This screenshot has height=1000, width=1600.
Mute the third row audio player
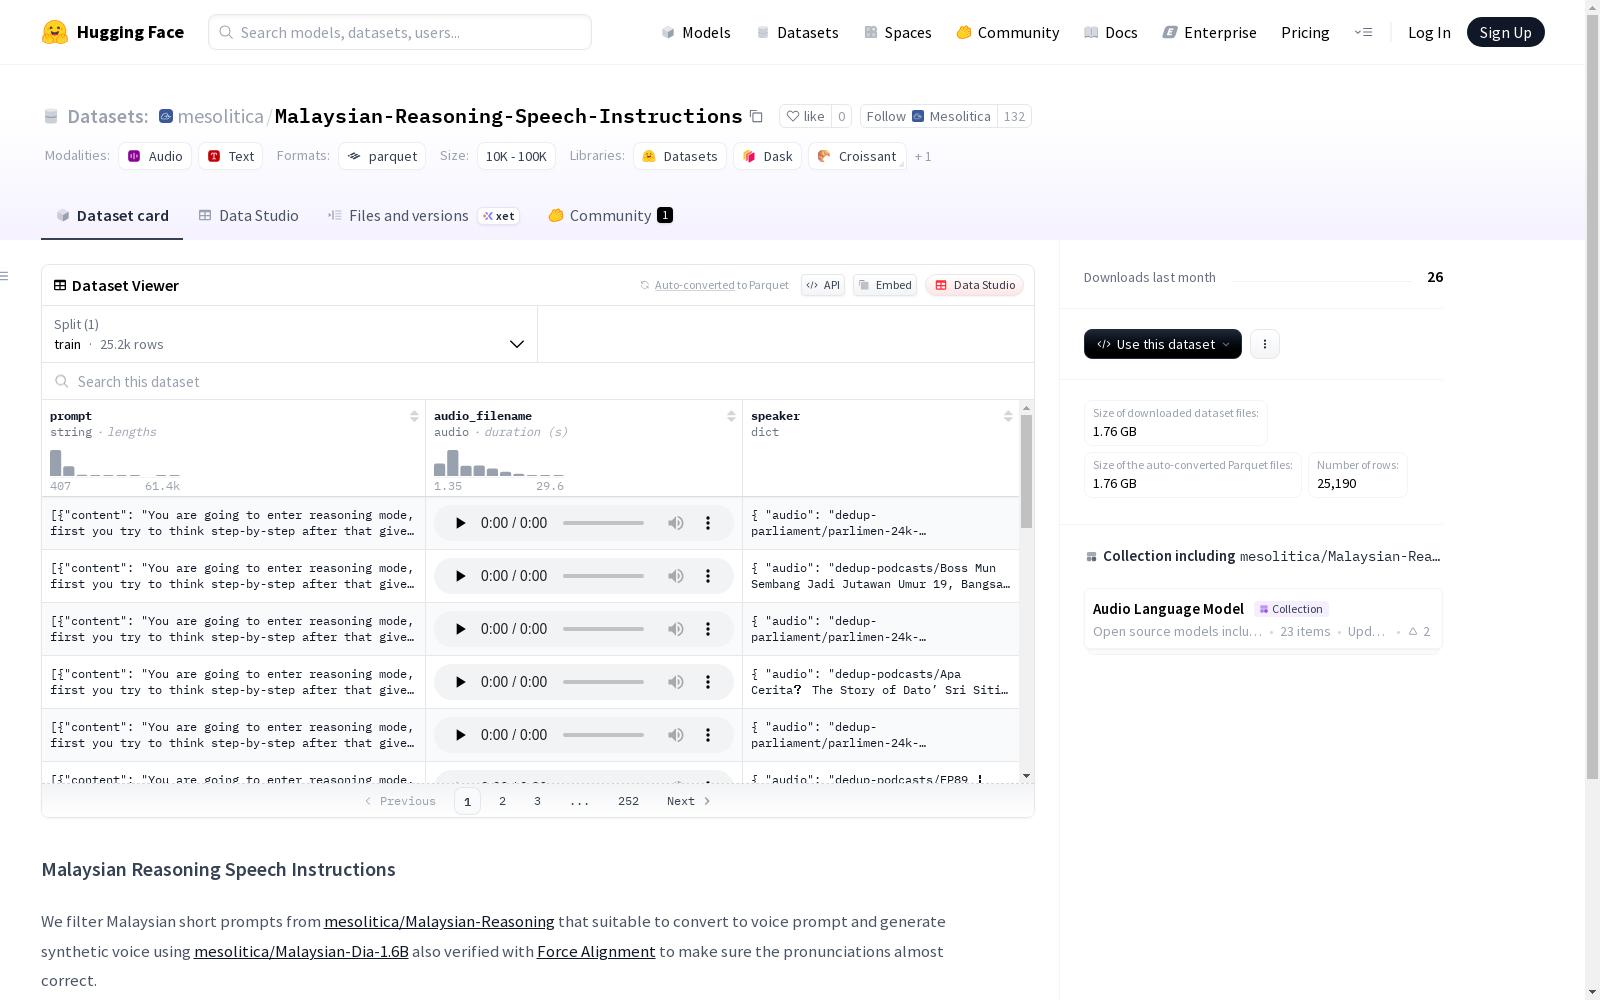click(676, 629)
